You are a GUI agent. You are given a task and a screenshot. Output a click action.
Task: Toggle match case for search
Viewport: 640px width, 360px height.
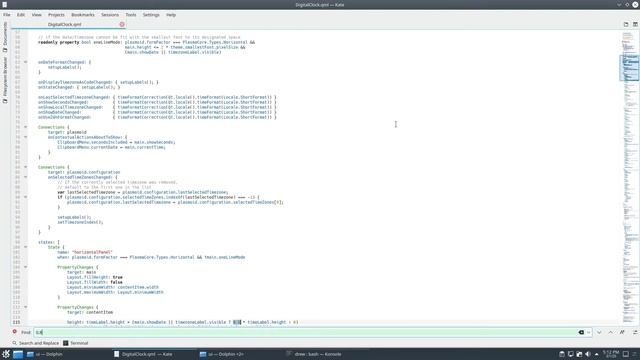622,332
